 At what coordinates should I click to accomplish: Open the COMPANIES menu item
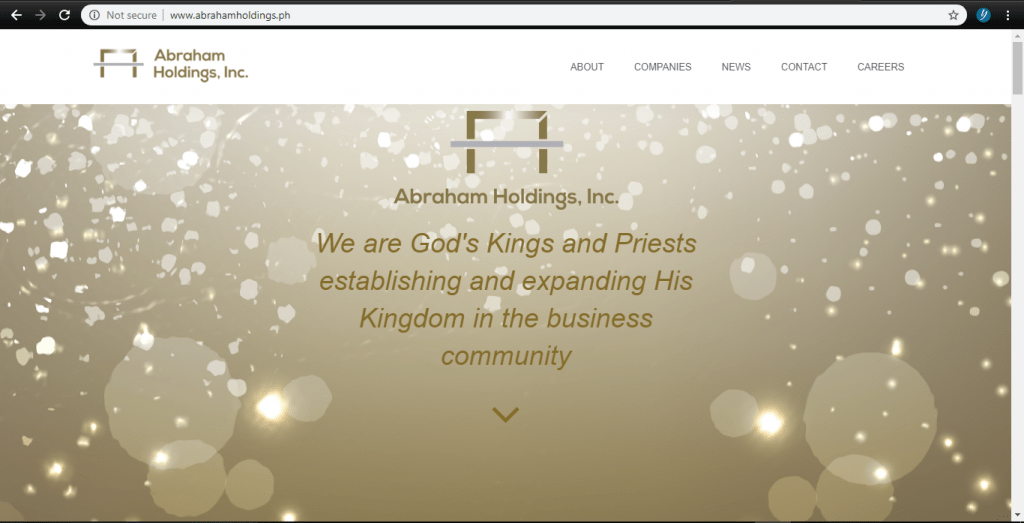pyautogui.click(x=662, y=67)
